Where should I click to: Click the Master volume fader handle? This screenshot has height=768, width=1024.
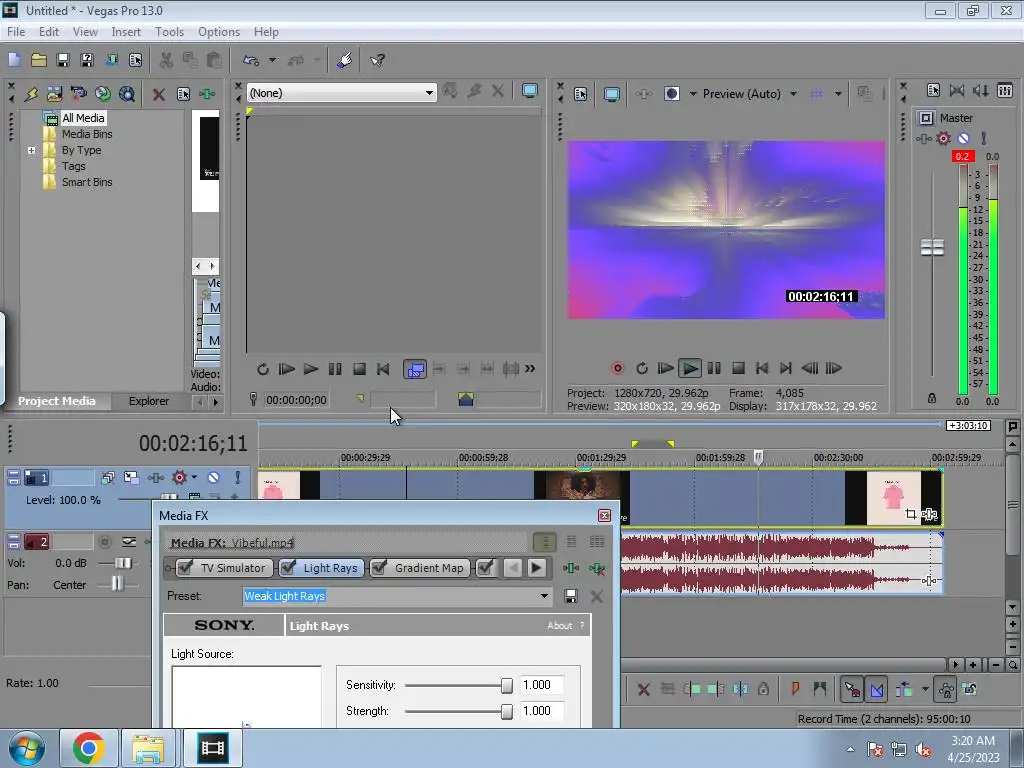point(932,248)
